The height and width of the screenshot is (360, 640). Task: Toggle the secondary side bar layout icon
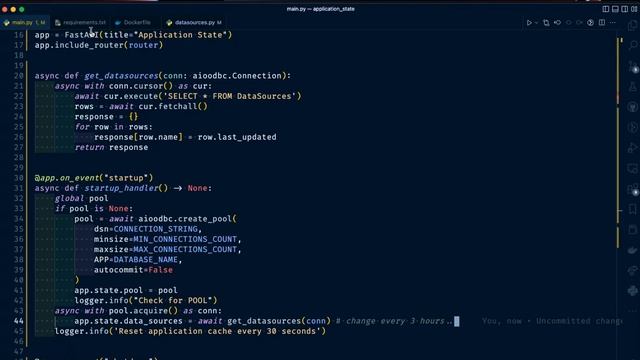[624, 9]
